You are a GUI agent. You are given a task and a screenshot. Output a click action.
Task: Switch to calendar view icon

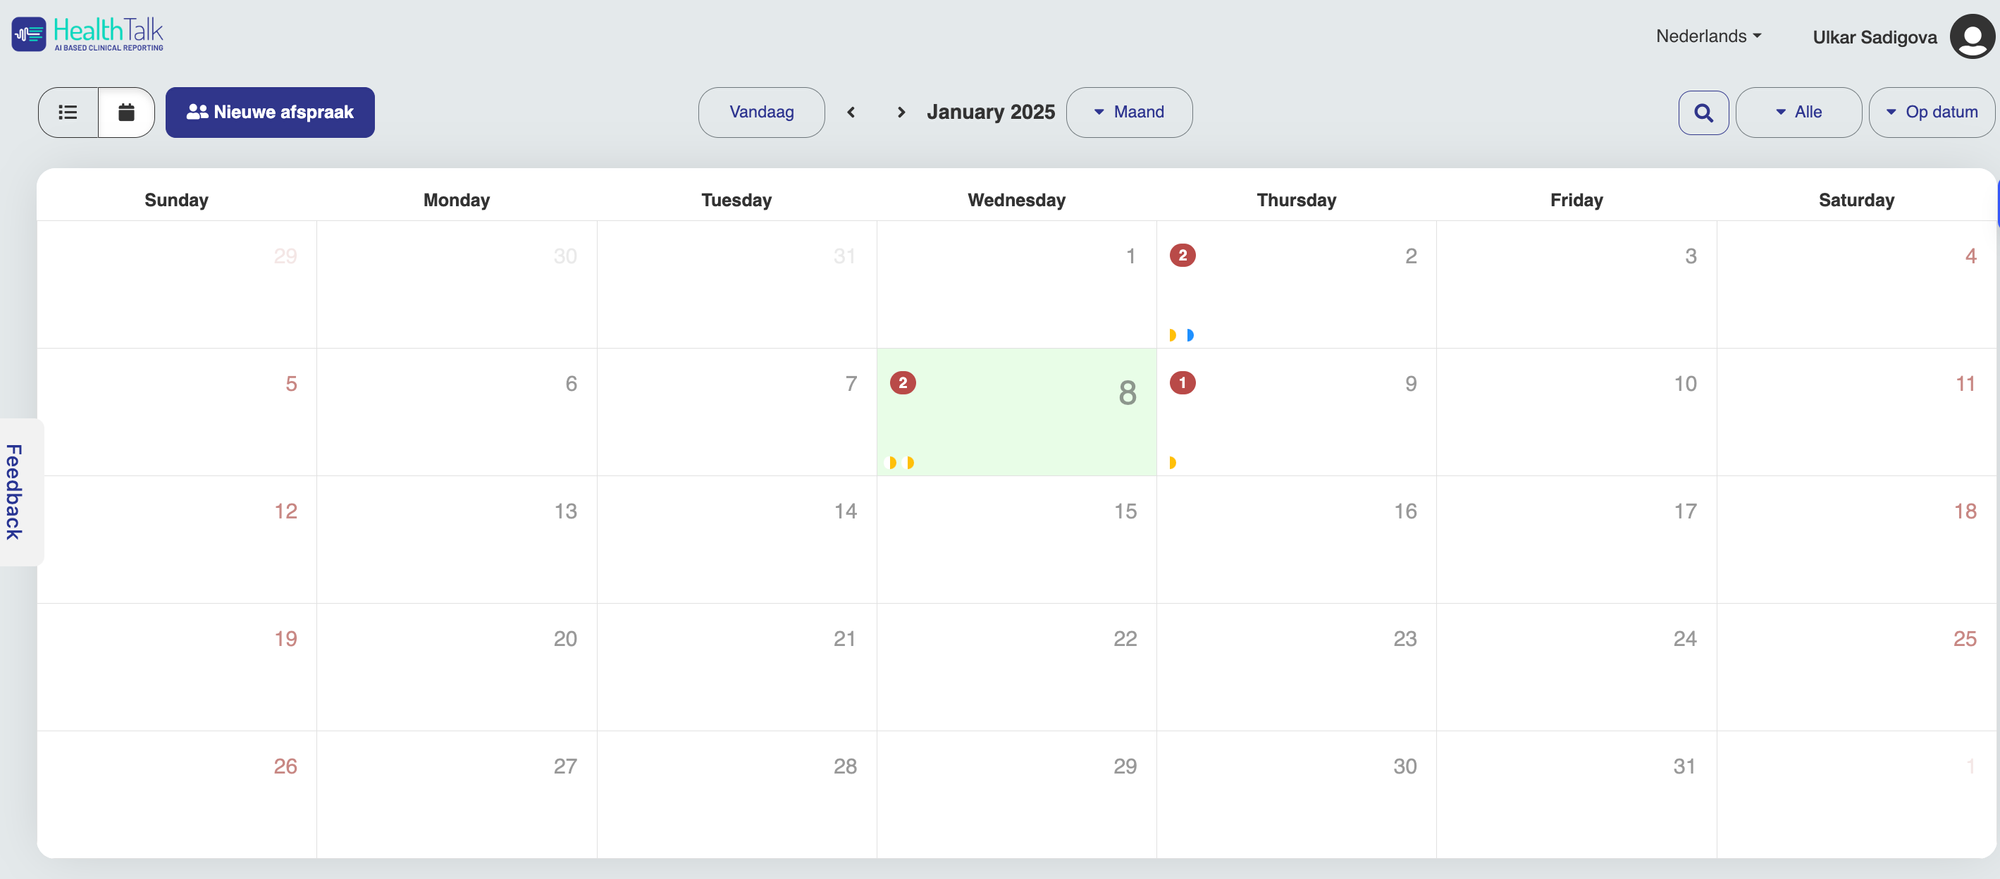[126, 112]
